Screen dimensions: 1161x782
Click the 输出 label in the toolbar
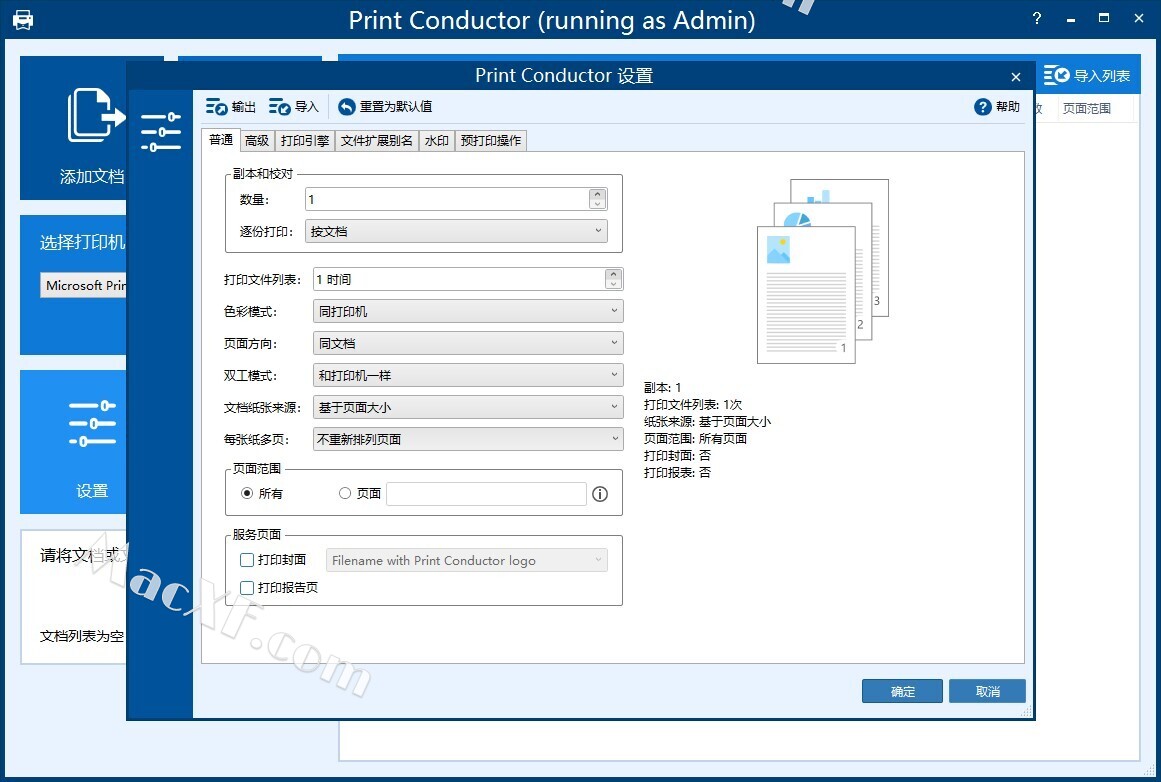coord(244,107)
